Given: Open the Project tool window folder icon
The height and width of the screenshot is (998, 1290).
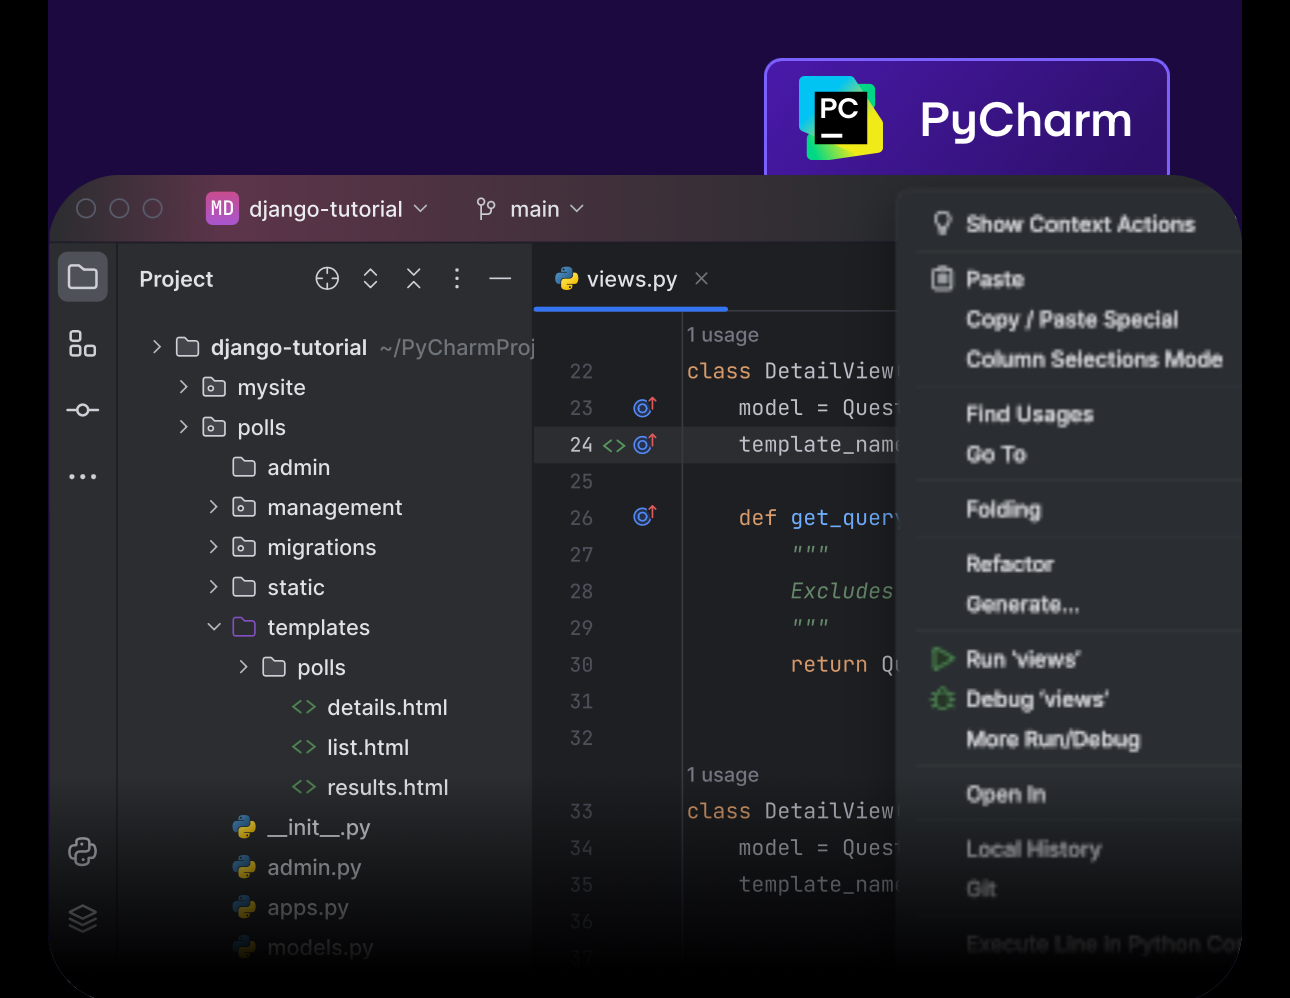Looking at the screenshot, I should pos(83,277).
